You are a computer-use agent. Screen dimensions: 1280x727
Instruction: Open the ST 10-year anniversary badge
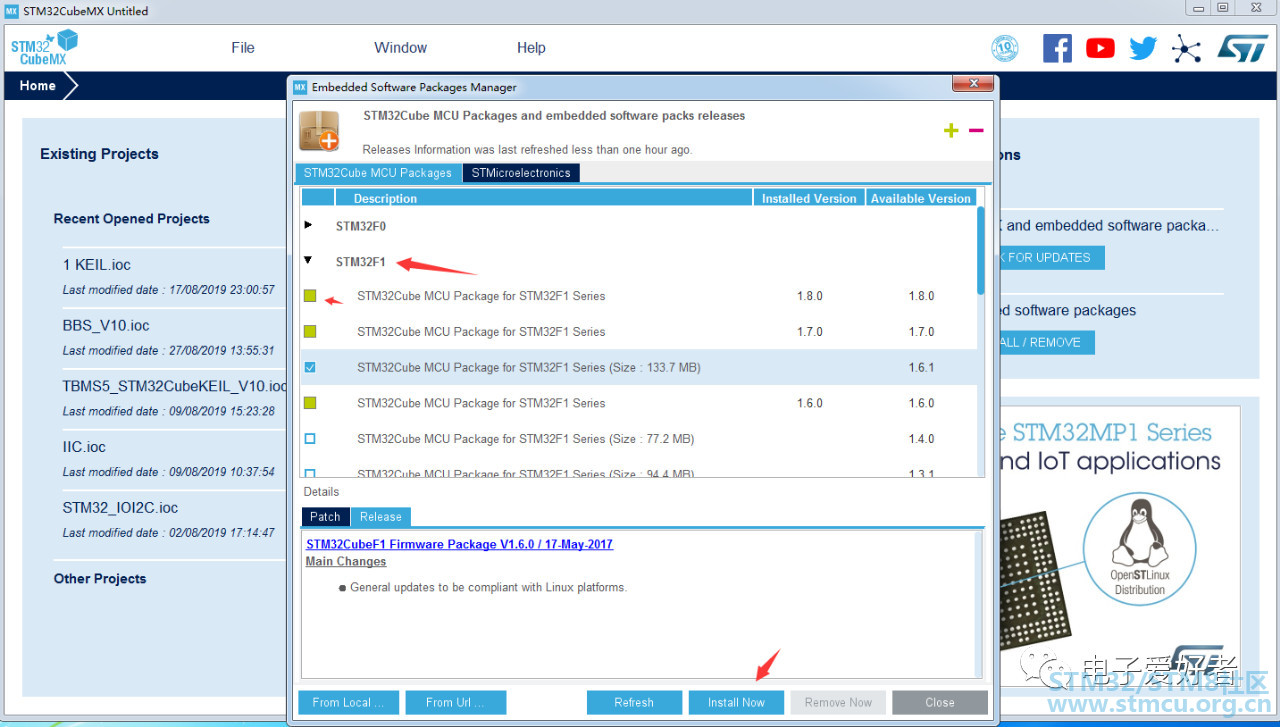pyautogui.click(x=1004, y=48)
